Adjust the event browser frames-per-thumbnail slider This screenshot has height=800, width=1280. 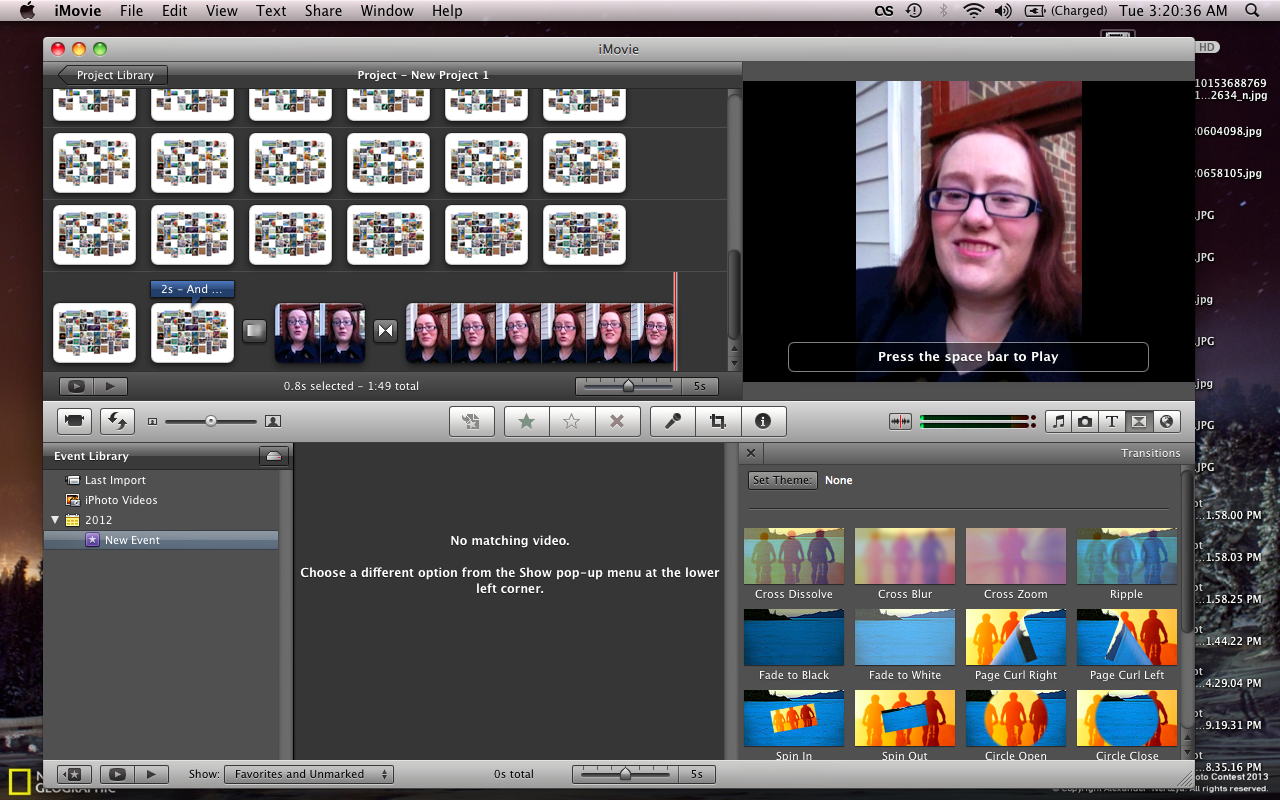pos(625,774)
